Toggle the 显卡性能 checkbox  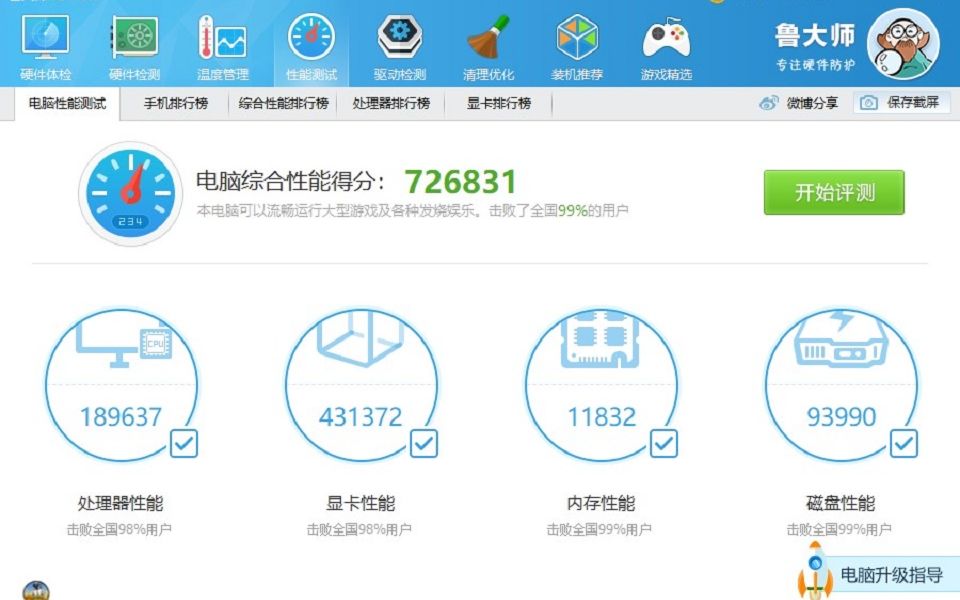424,443
